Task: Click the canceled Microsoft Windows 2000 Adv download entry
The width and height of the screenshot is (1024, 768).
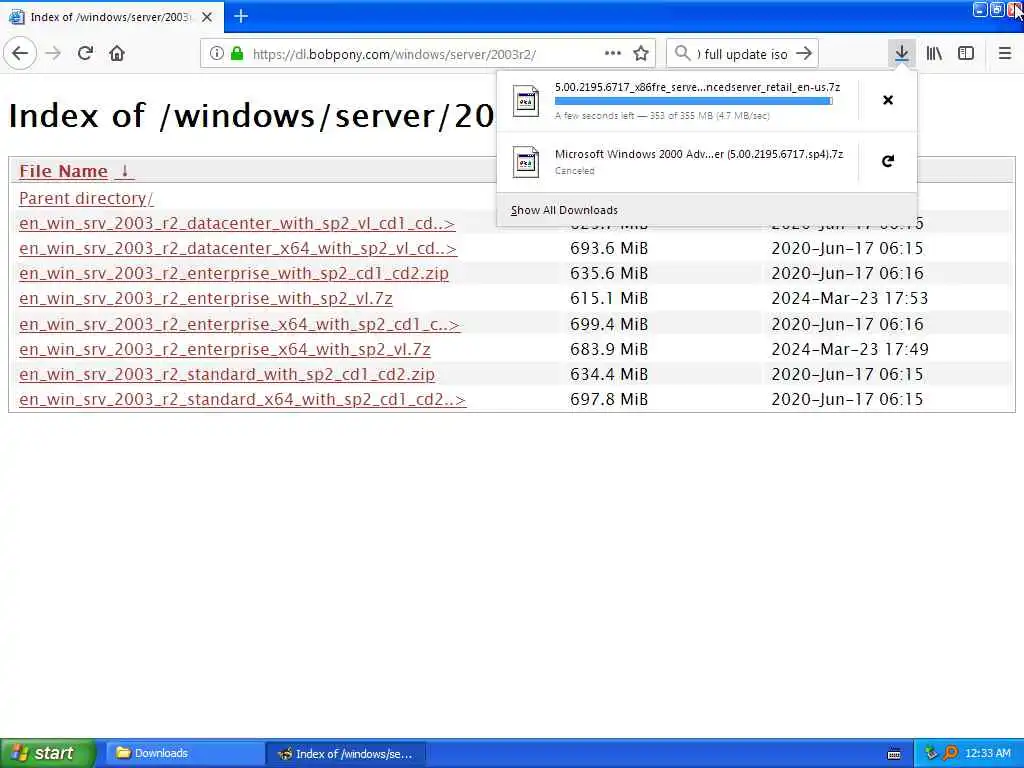Action: click(677, 162)
